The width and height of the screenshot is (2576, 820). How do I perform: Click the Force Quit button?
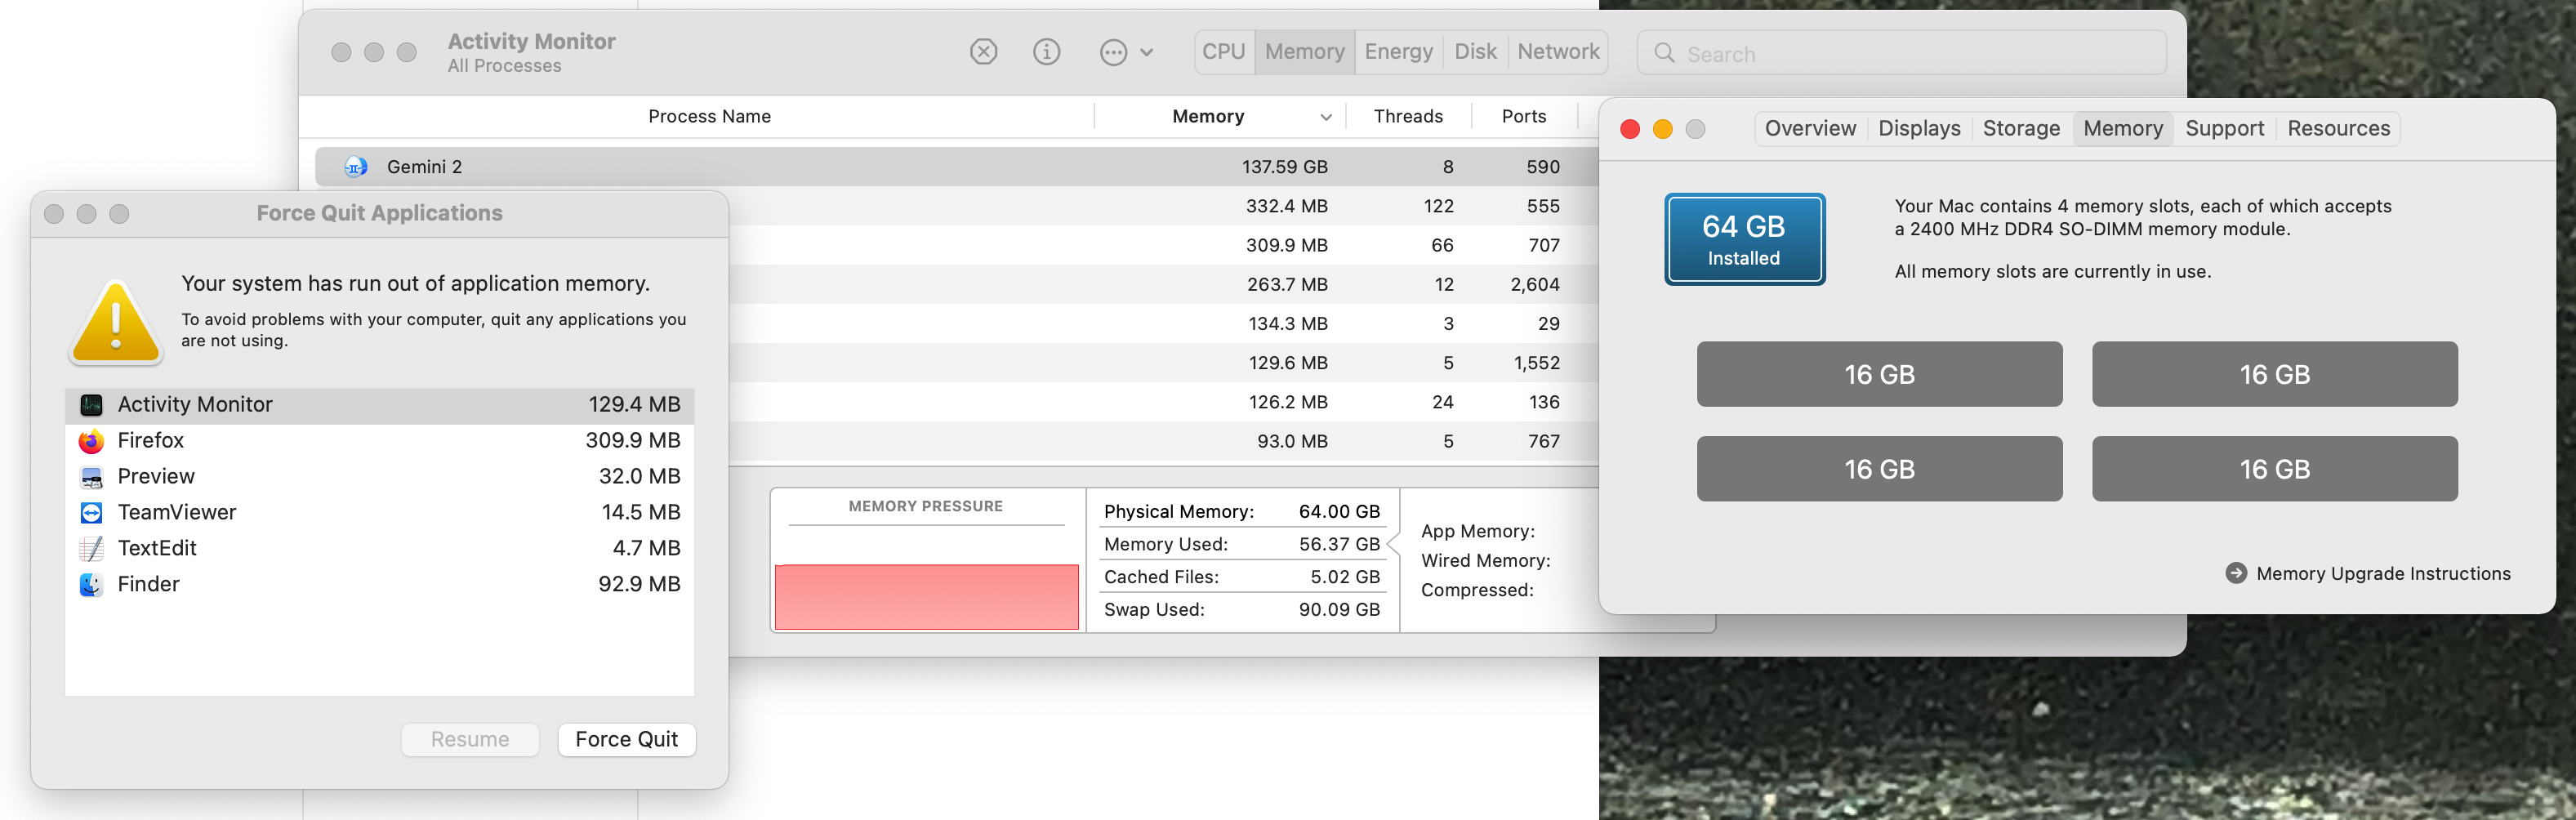[626, 740]
